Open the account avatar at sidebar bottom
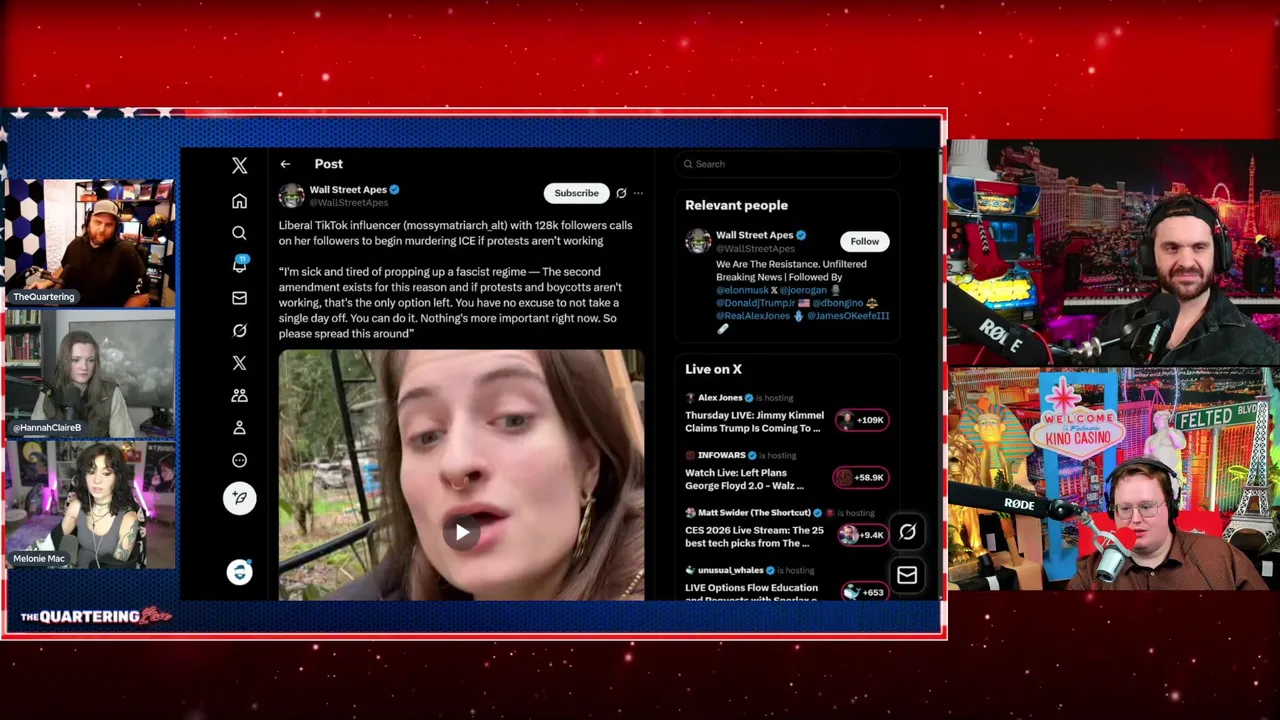Viewport: 1280px width, 720px height. pyautogui.click(x=239, y=572)
